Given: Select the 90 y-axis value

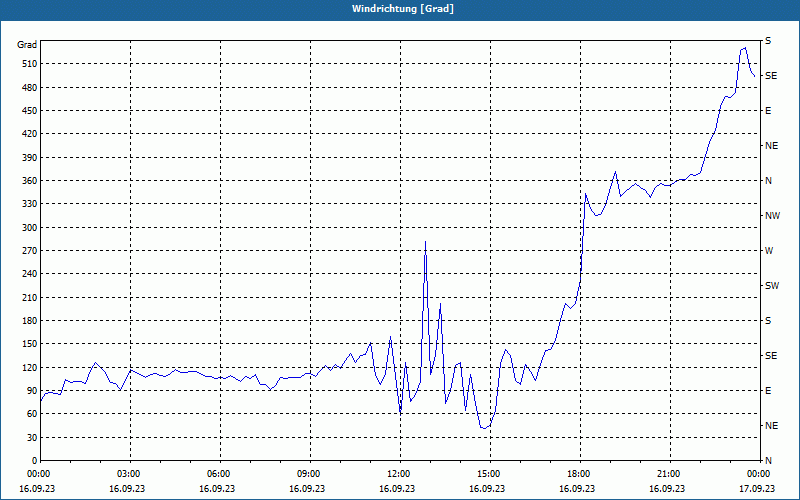Looking at the screenshot, I should (x=30, y=390).
